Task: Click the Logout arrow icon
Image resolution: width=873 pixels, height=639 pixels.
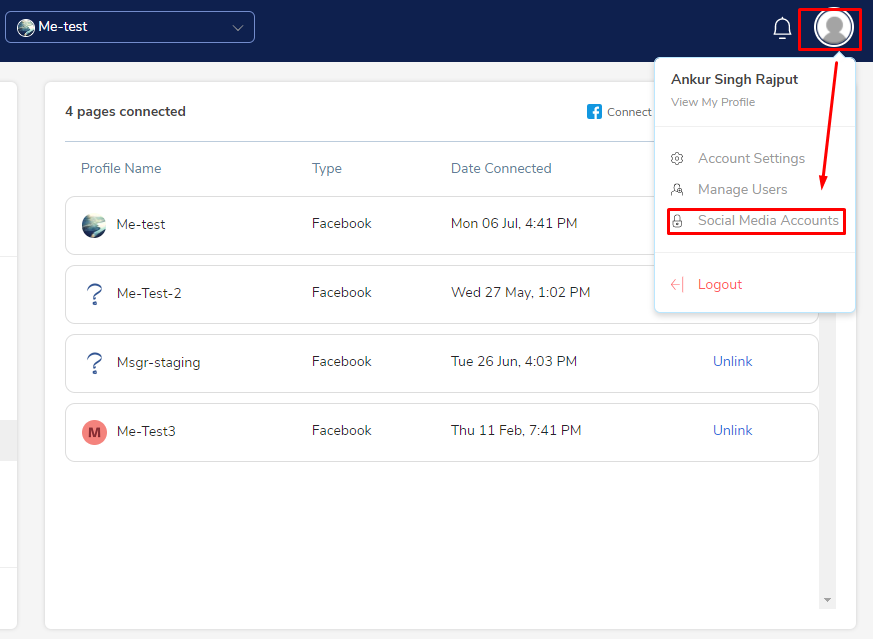Action: [x=677, y=284]
